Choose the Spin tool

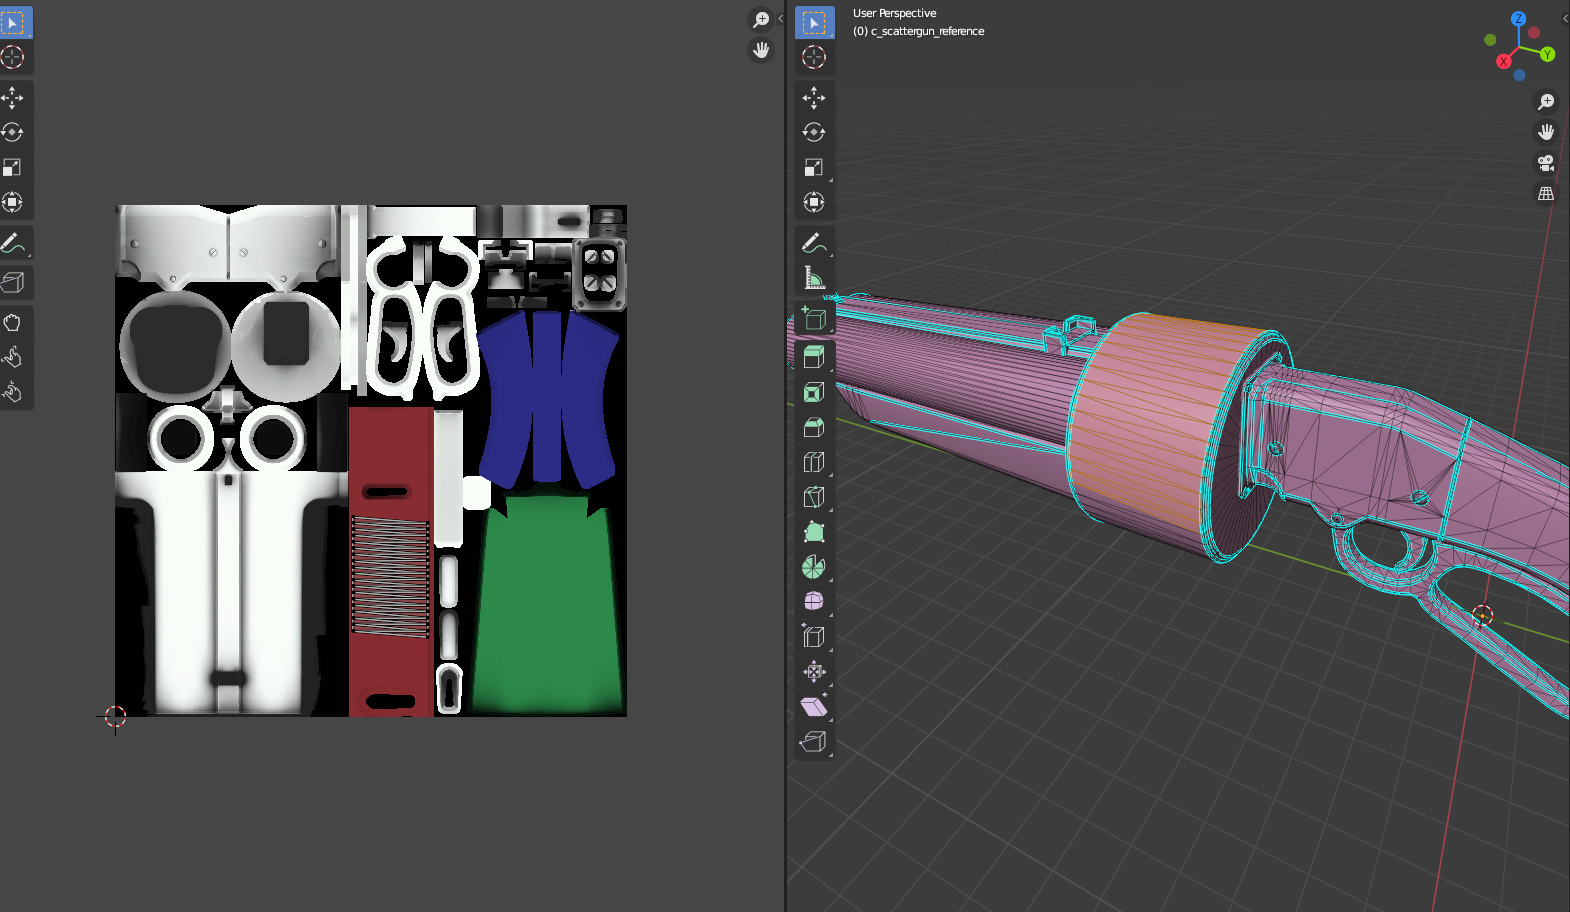[x=814, y=567]
